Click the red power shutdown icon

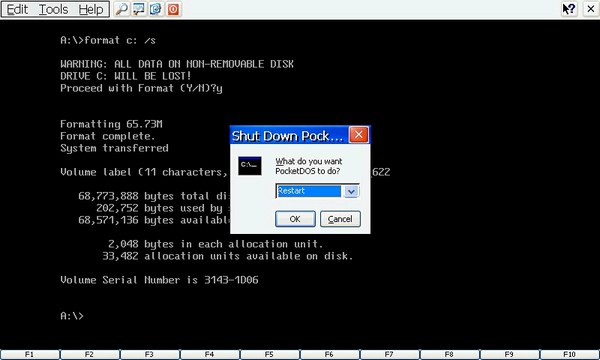pyautogui.click(x=173, y=9)
